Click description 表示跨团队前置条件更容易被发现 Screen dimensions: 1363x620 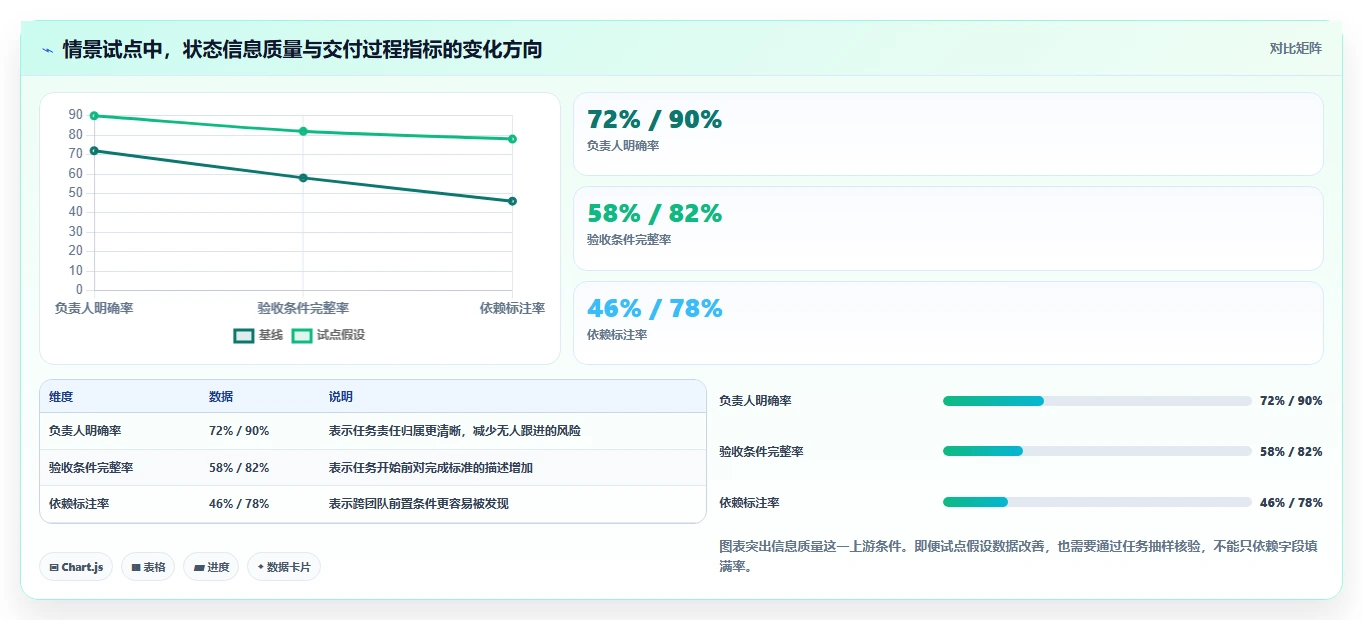point(419,504)
